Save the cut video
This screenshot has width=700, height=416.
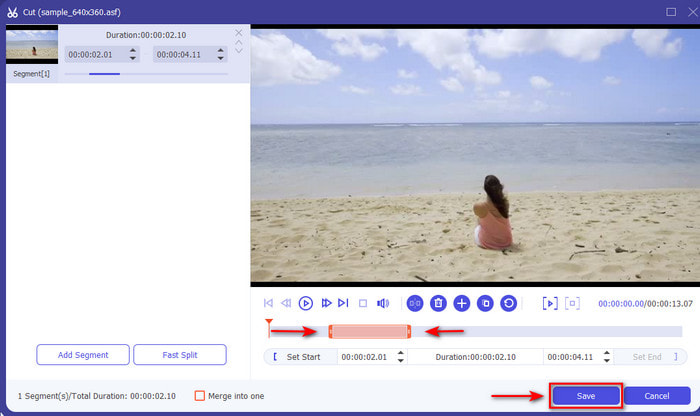click(586, 396)
